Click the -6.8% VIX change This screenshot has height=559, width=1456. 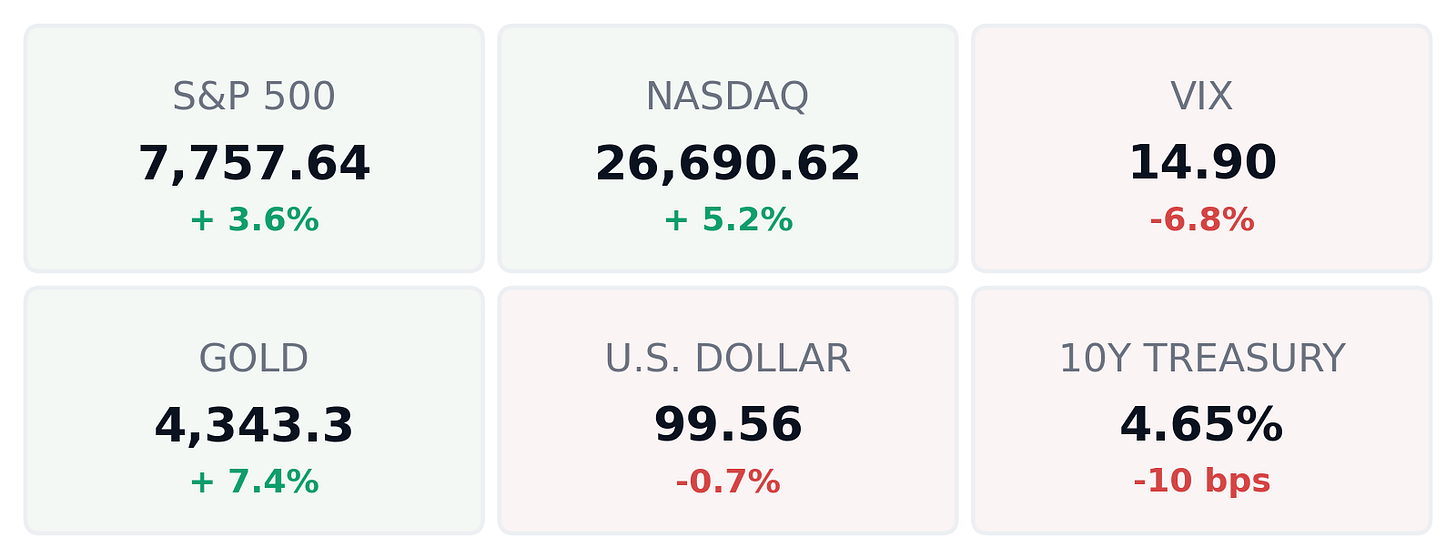click(x=1202, y=220)
